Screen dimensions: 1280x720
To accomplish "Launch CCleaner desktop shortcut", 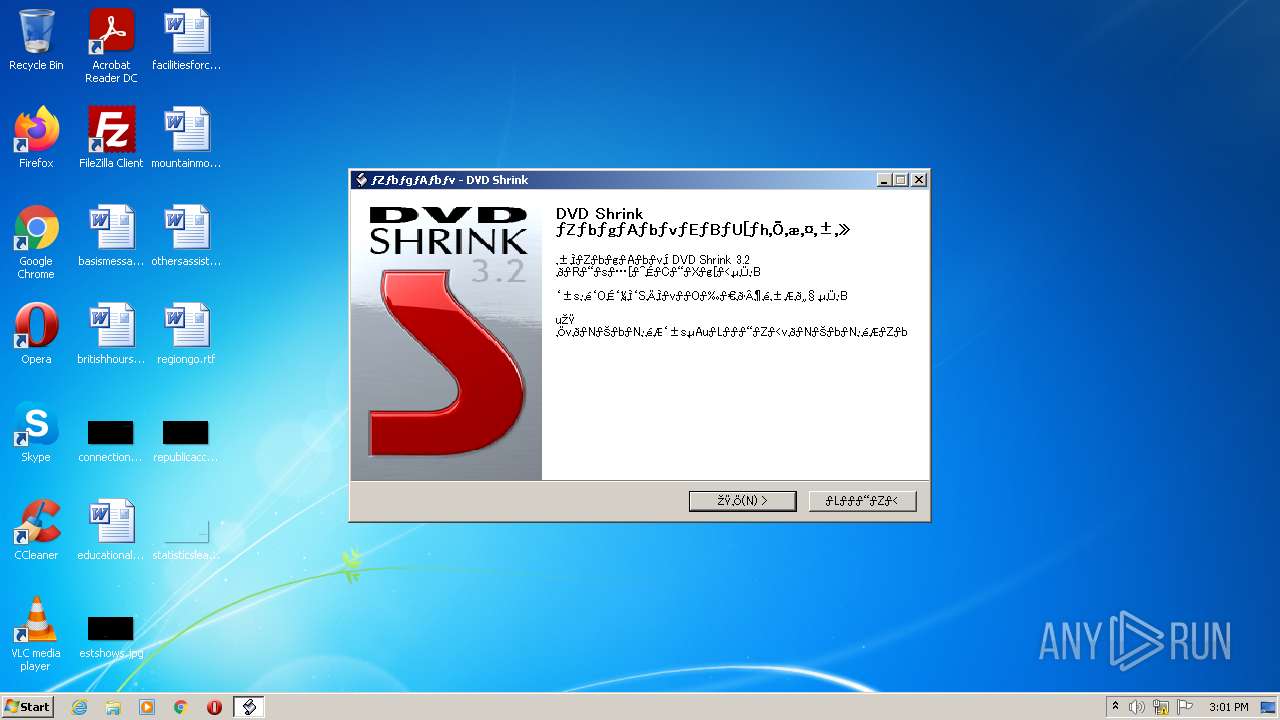I will click(36, 530).
